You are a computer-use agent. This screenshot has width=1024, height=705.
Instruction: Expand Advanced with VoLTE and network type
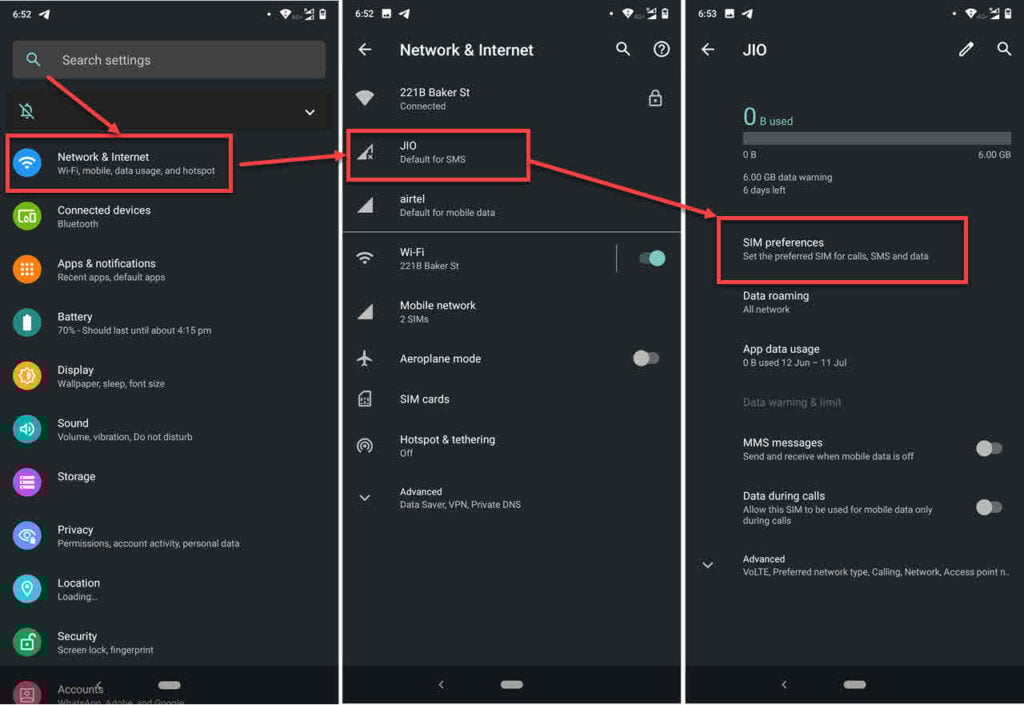(x=854, y=565)
